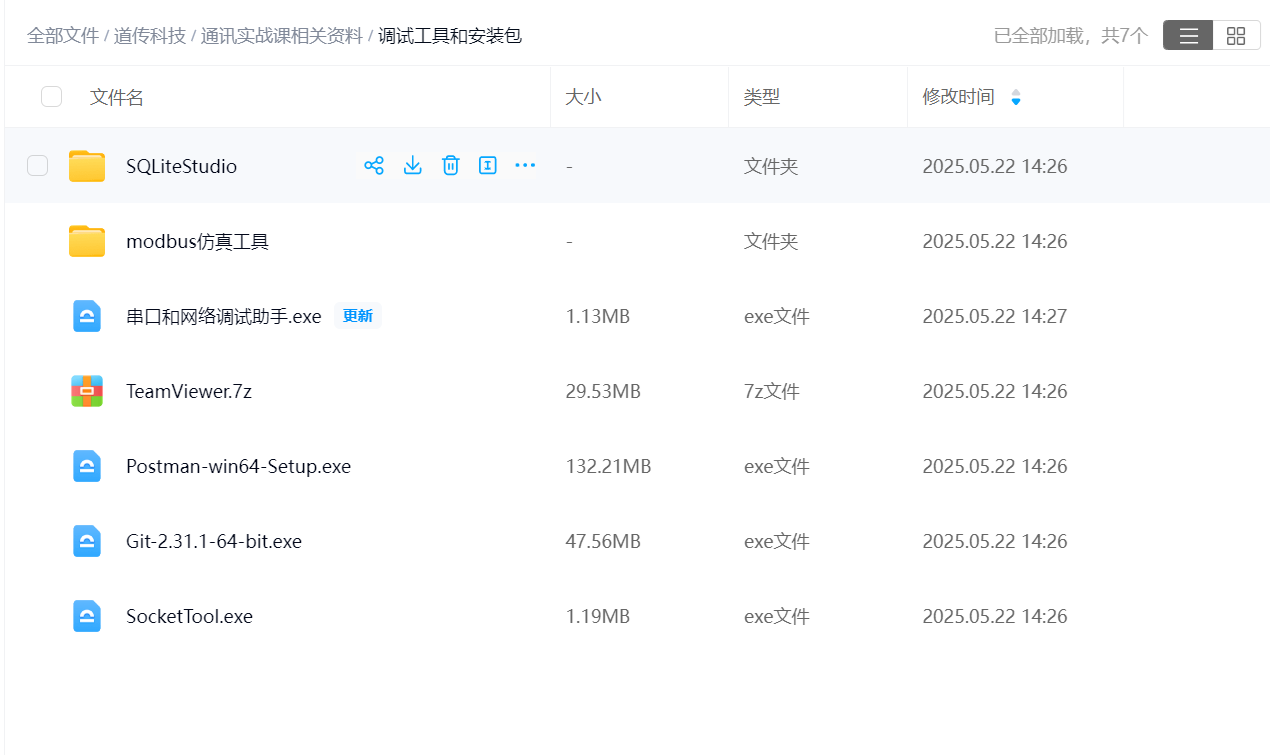The image size is (1270, 755).
Task: Click the 更新 badge
Action: pyautogui.click(x=358, y=316)
